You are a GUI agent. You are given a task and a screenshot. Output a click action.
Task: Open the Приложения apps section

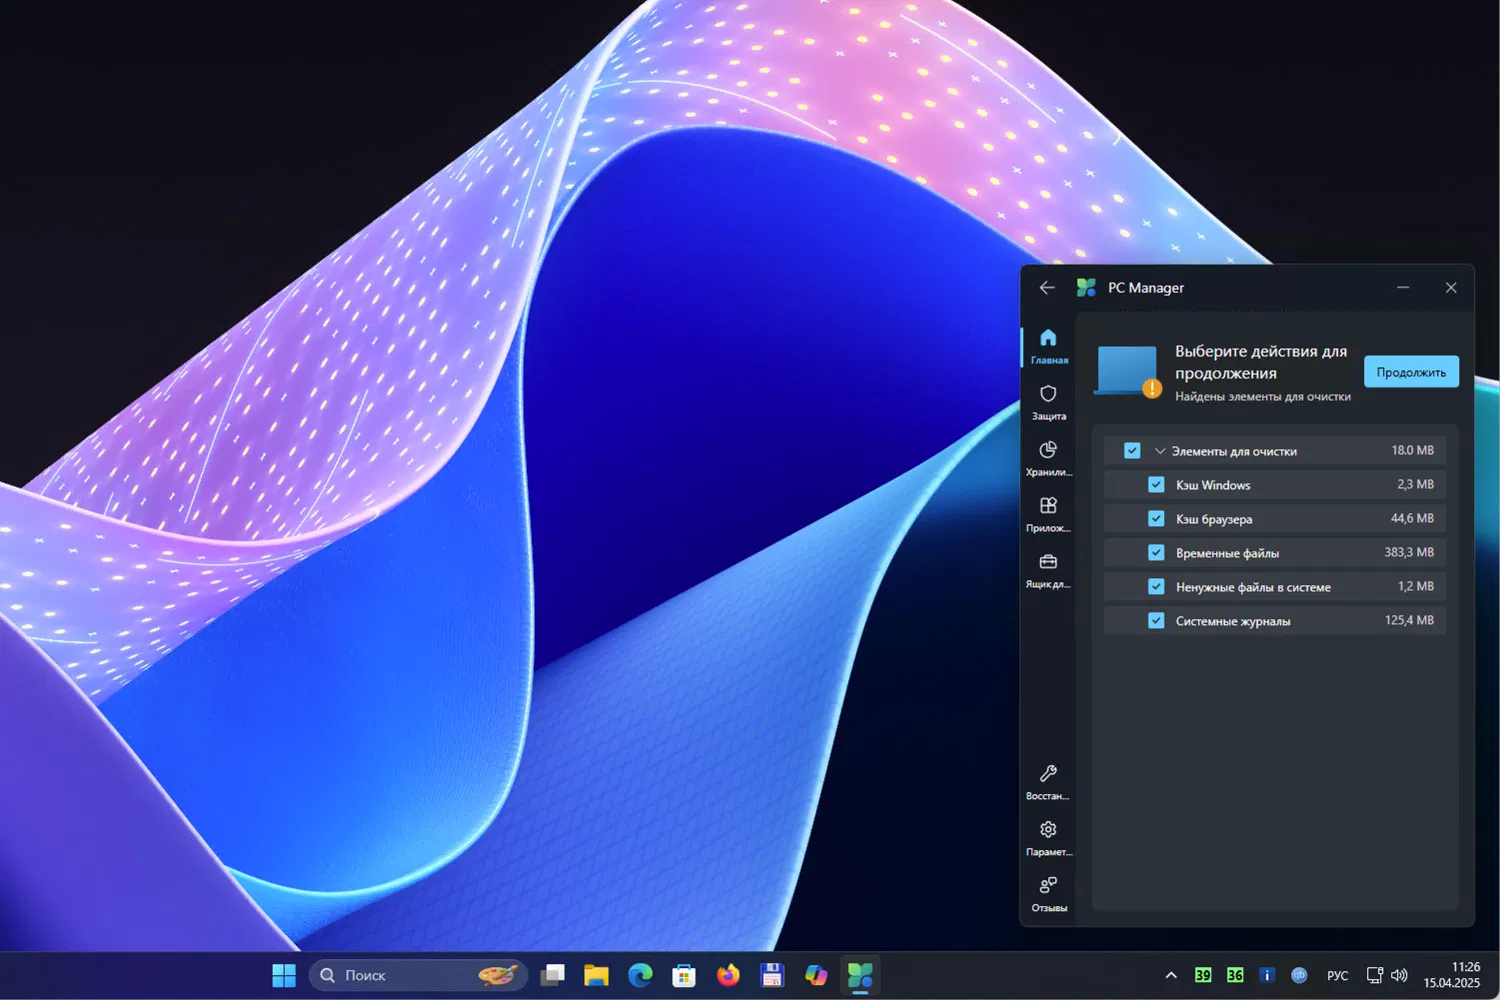coord(1048,514)
